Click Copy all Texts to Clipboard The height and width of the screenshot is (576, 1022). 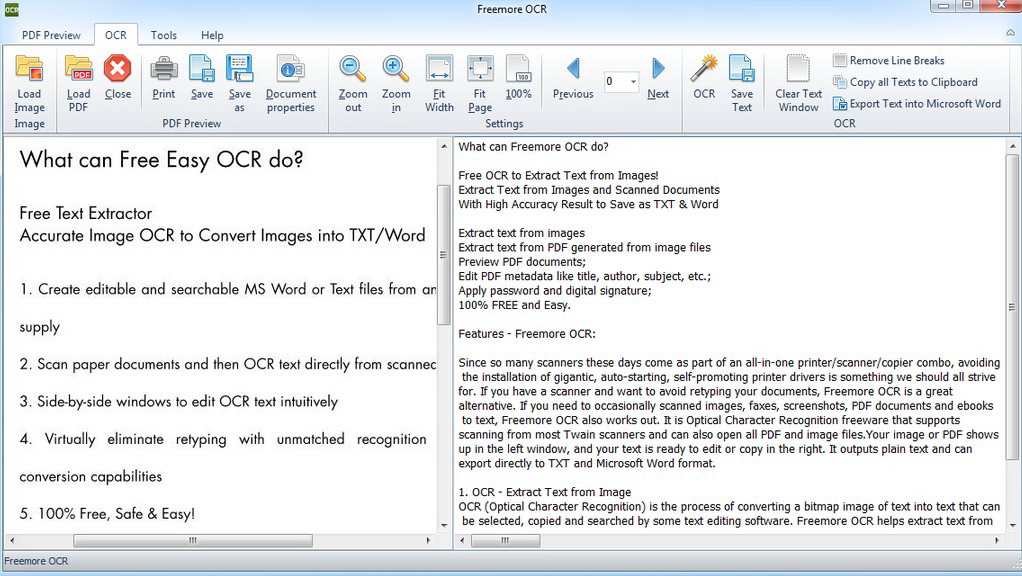[x=905, y=82]
